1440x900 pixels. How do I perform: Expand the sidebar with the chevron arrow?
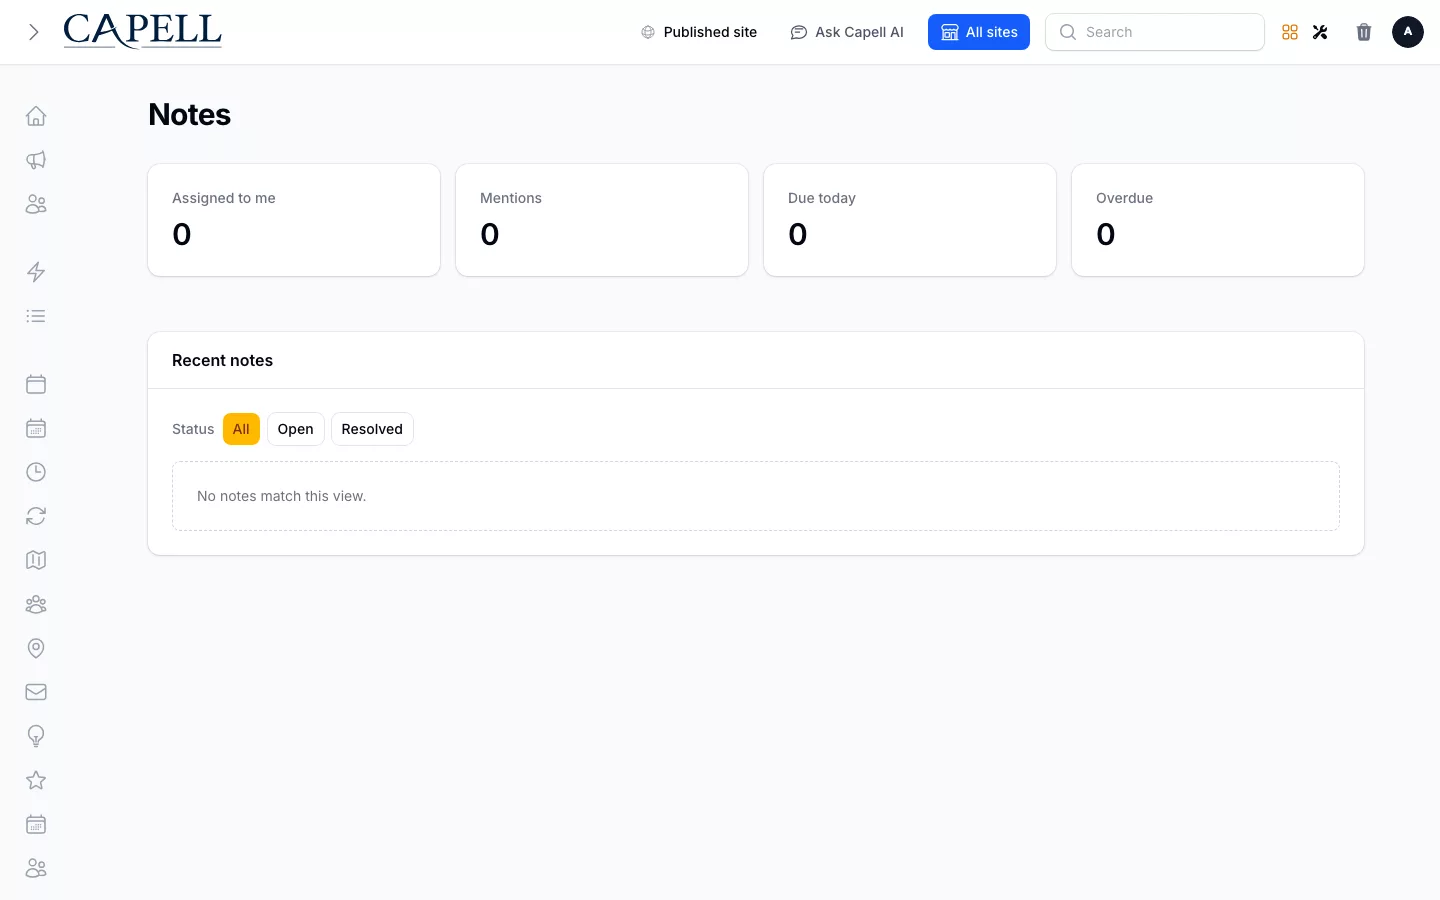34,32
